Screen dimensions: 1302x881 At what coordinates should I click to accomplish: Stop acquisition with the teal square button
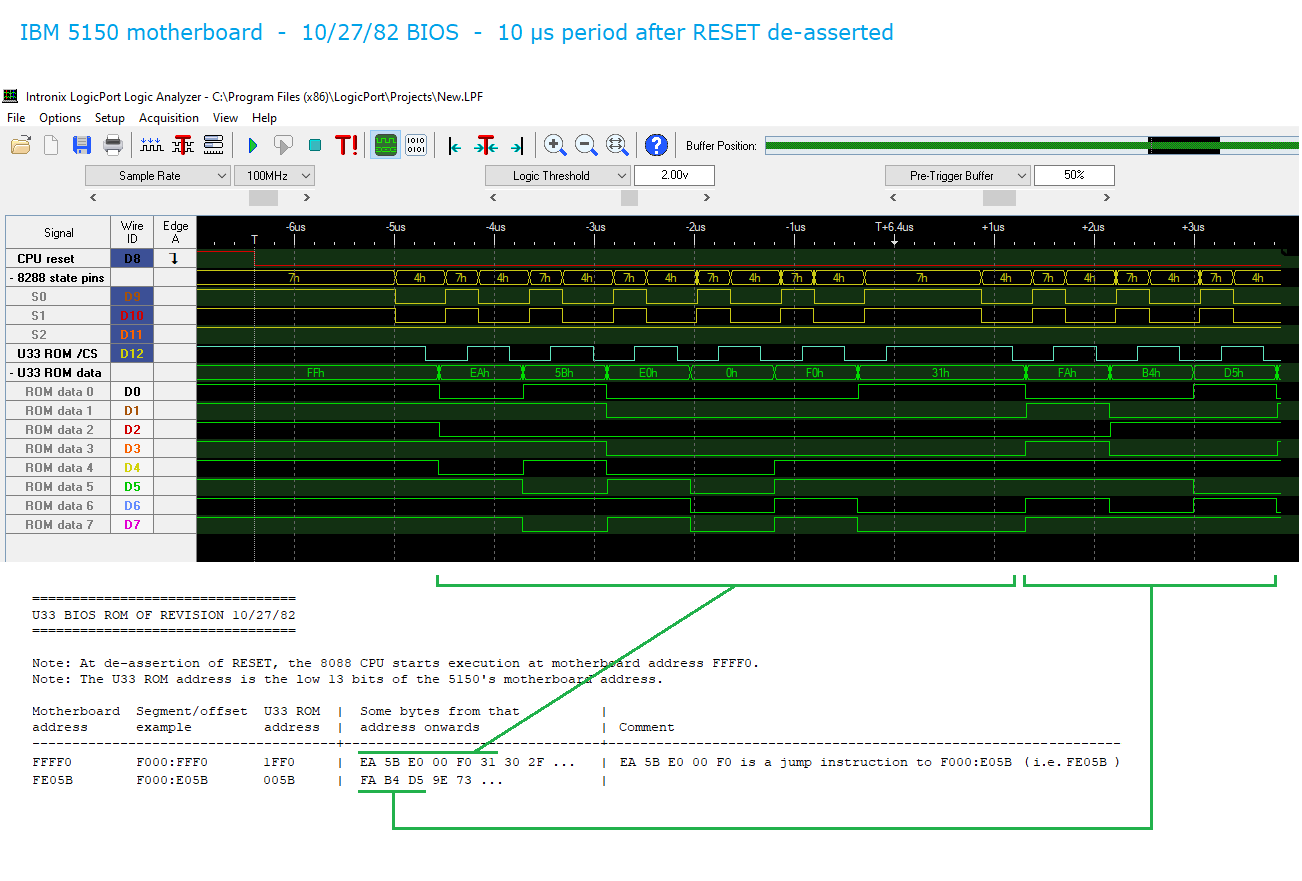pyautogui.click(x=314, y=146)
